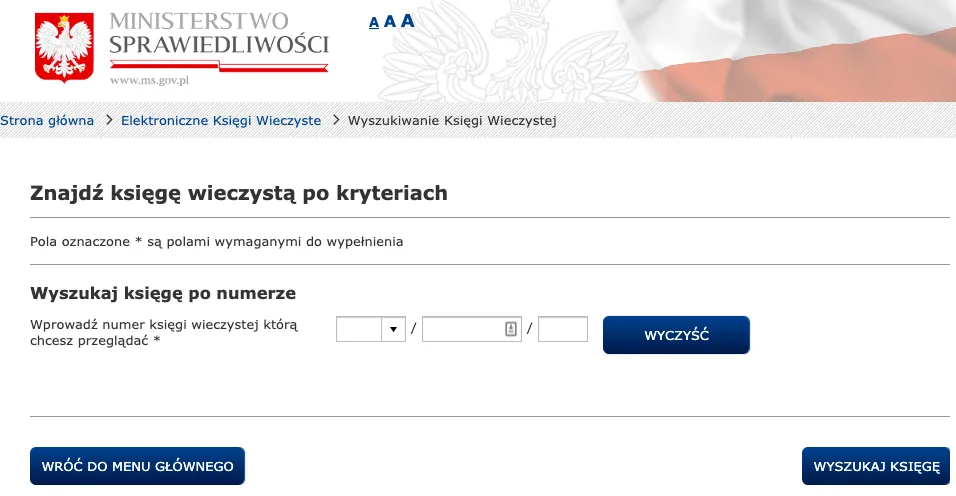Click the www.ms.gov.pl address text

[149, 80]
